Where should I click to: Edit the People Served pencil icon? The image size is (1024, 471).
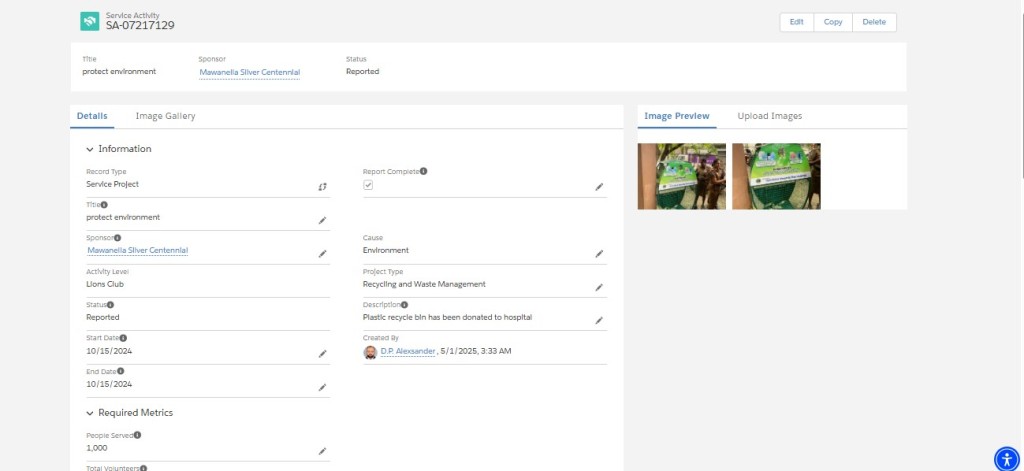322,451
